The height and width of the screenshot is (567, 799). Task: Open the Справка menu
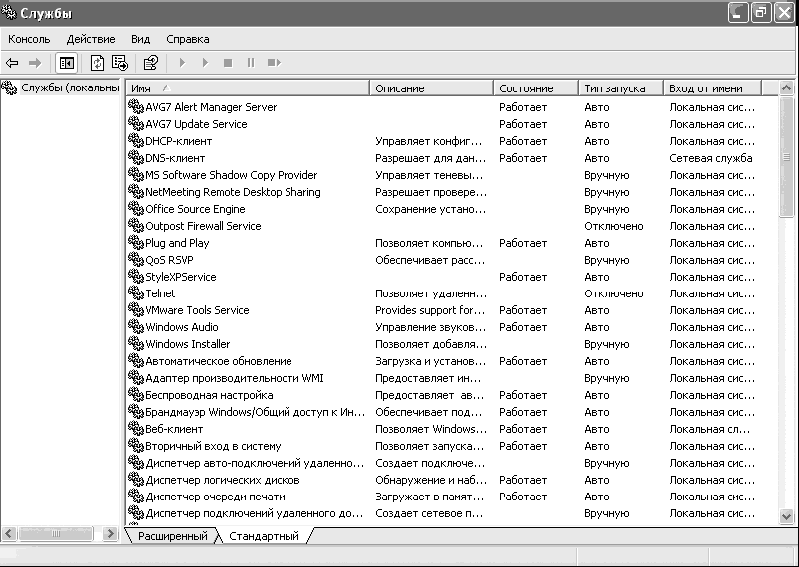(188, 39)
